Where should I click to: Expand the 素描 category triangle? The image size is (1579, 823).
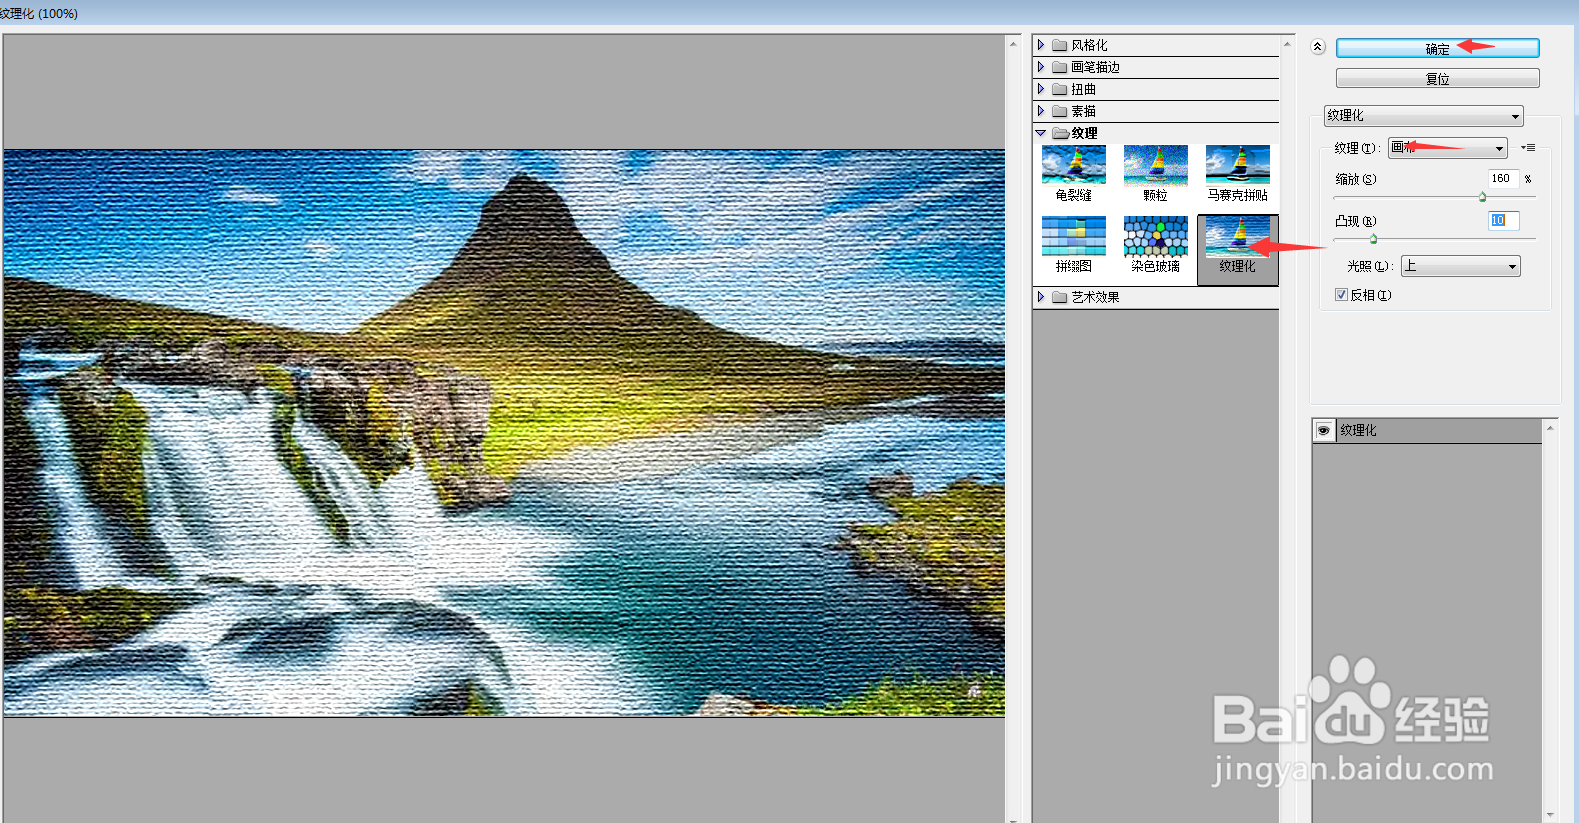[x=1041, y=111]
